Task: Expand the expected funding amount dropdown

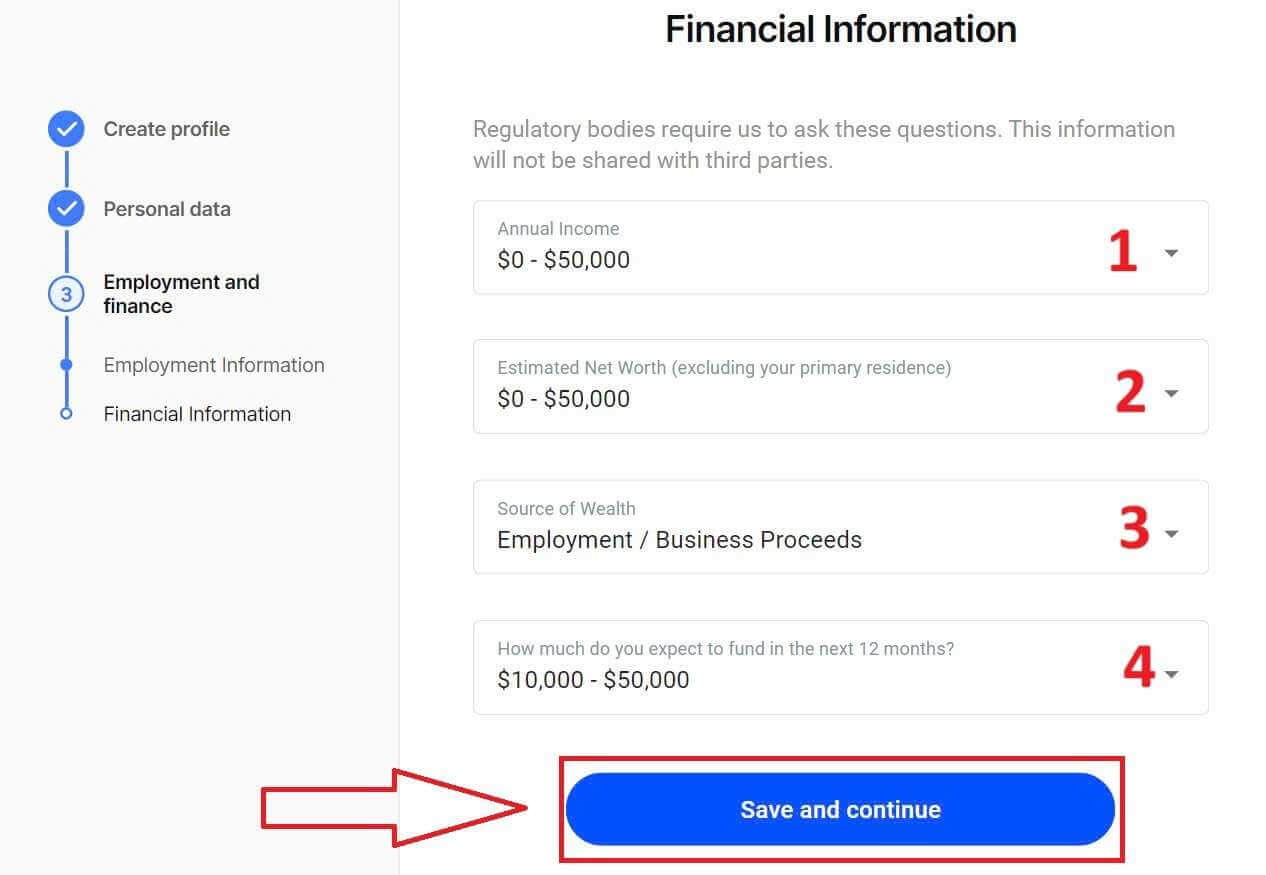Action: point(1171,673)
